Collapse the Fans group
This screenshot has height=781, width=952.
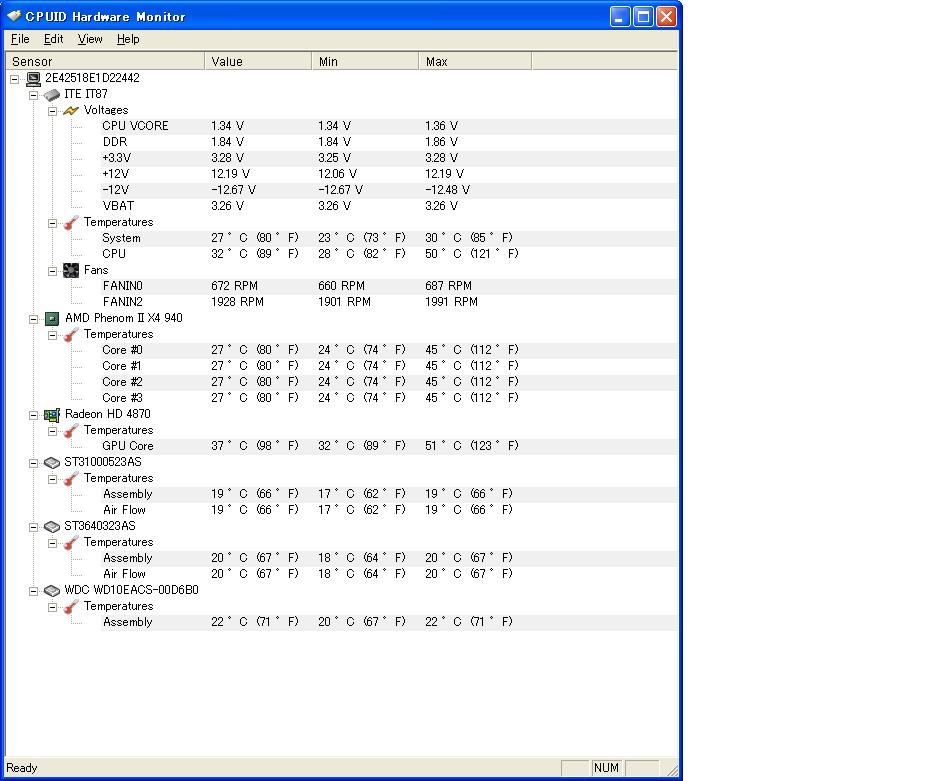click(x=52, y=271)
